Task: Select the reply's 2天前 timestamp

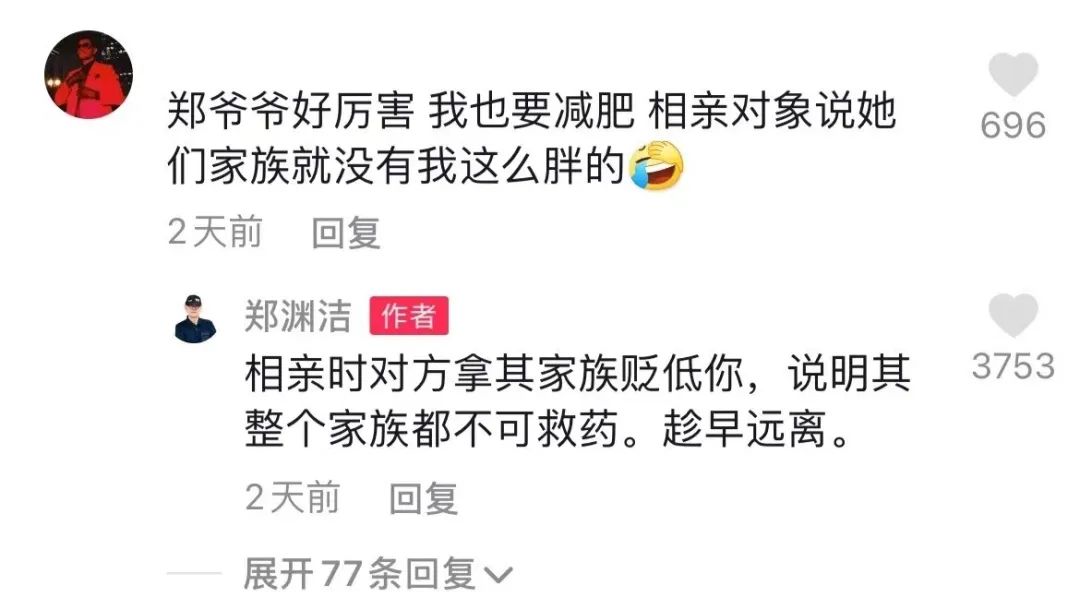Action: 293,497
